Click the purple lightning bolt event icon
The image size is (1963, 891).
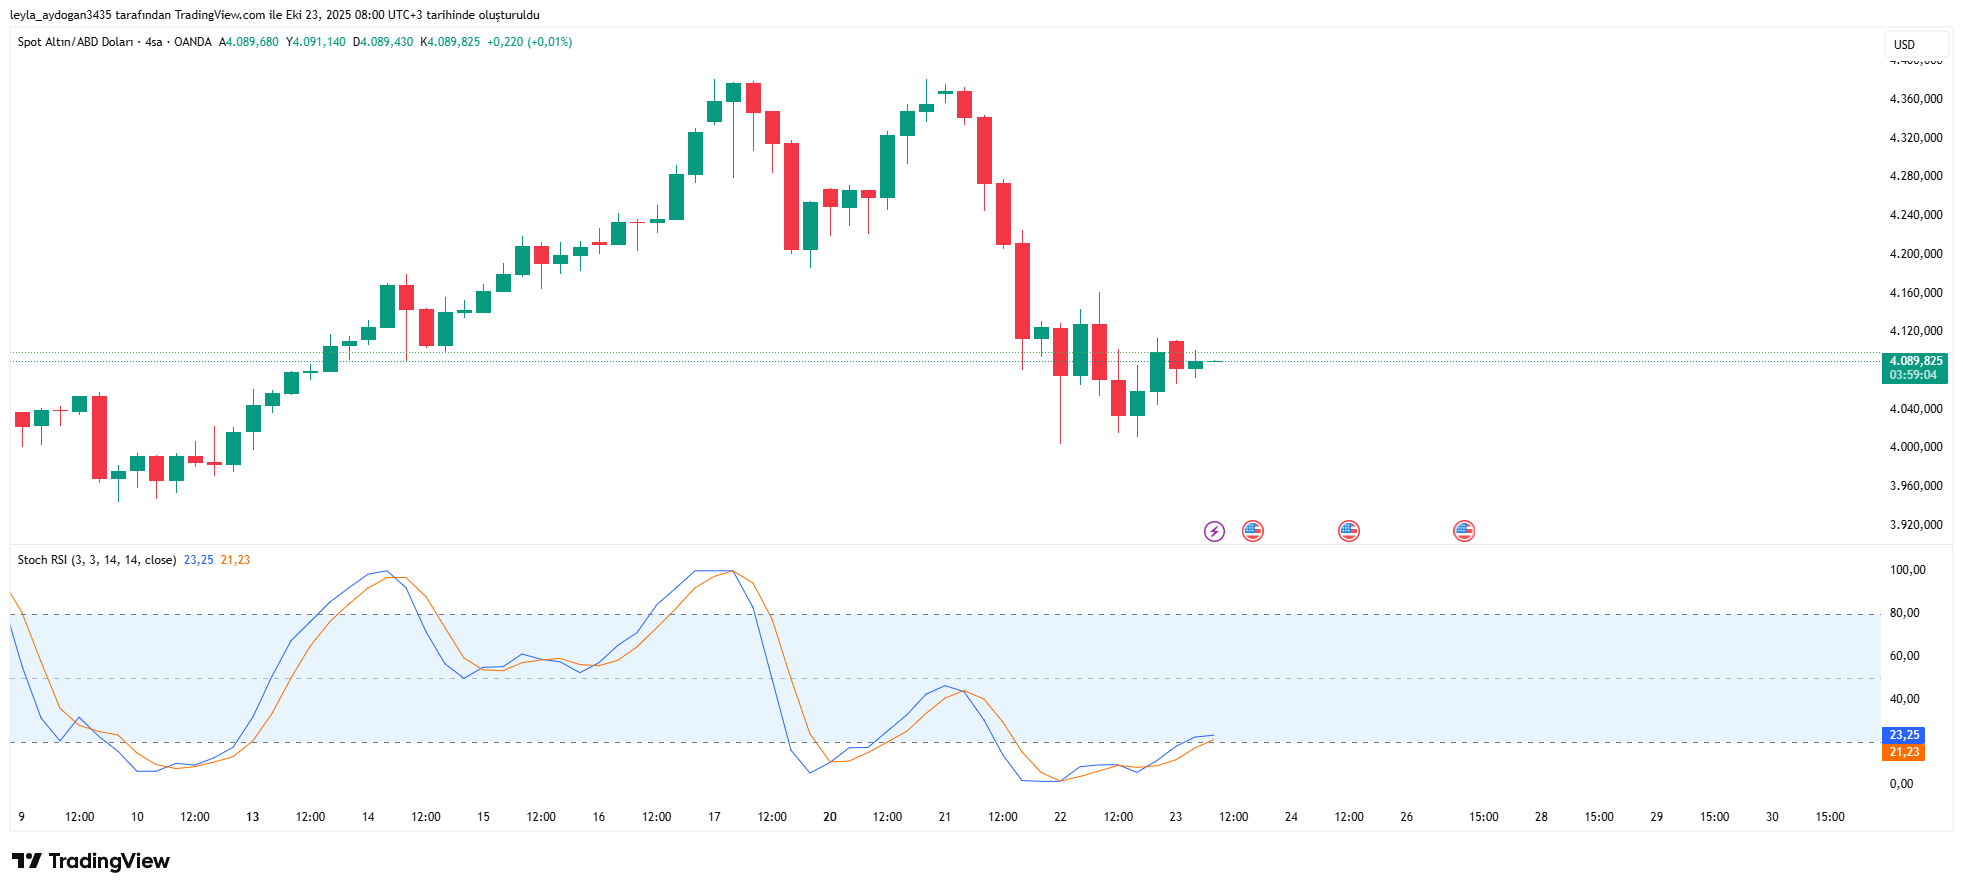[1214, 531]
